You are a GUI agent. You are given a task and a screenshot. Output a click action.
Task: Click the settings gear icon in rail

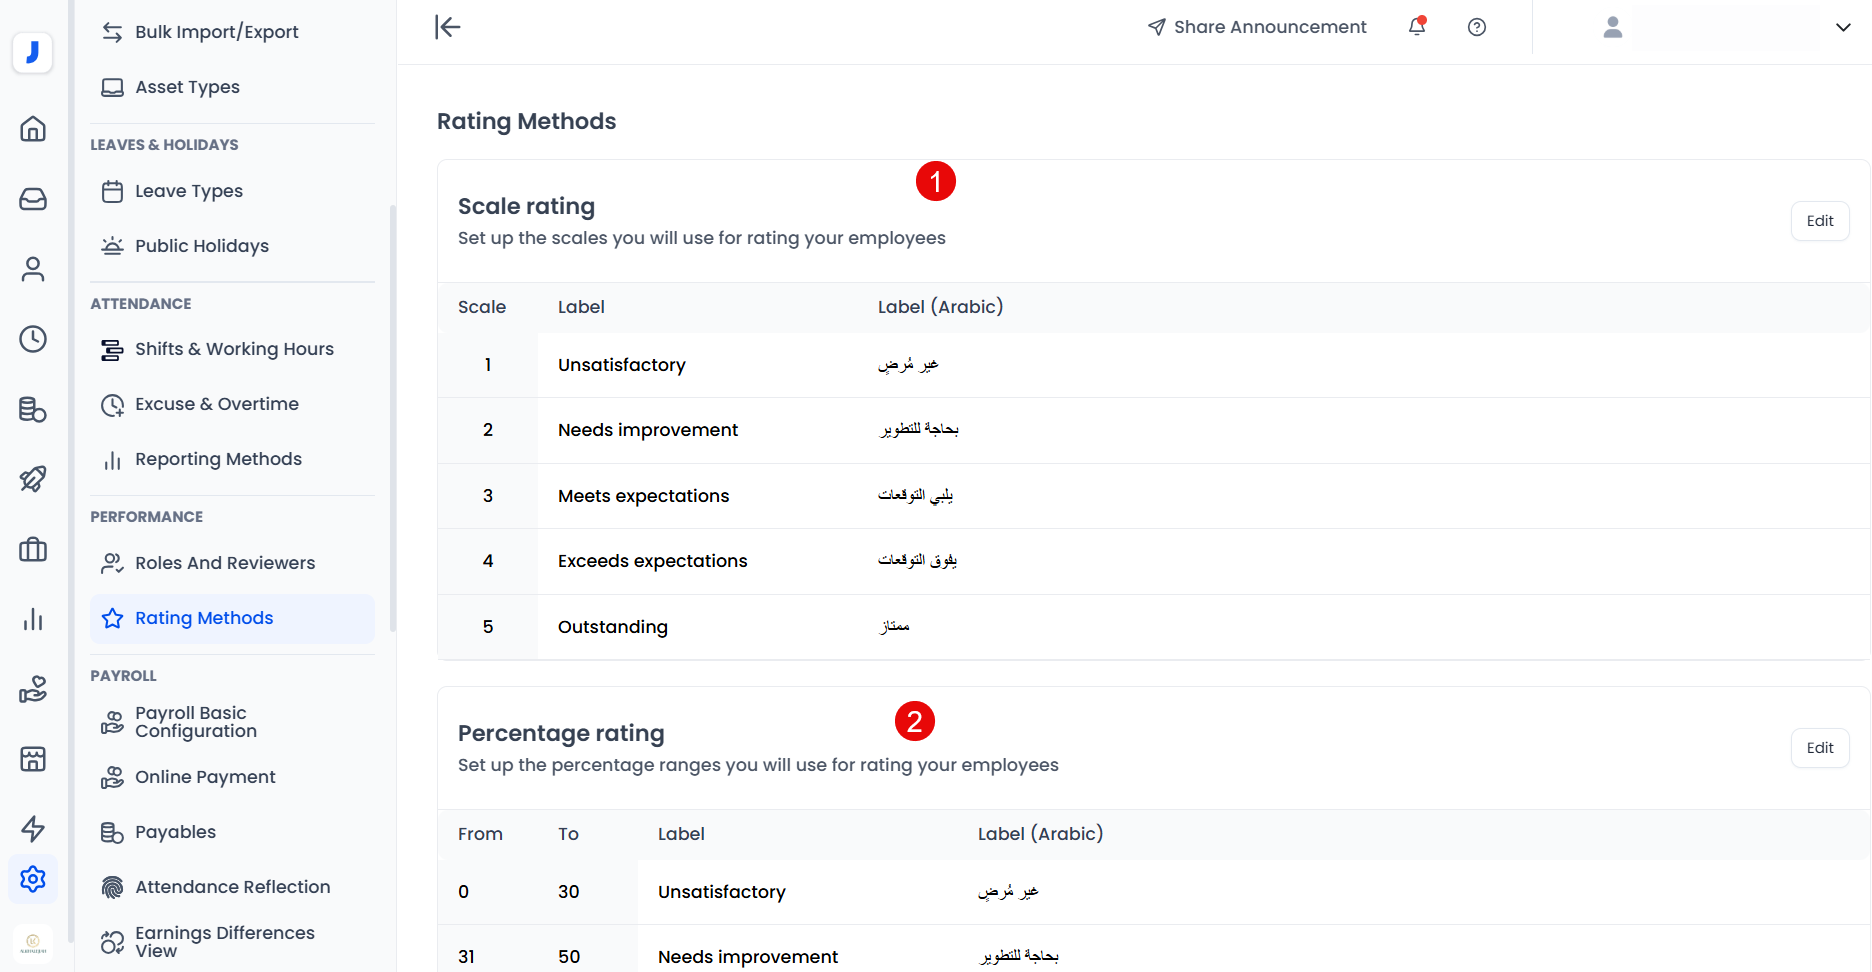(x=33, y=879)
